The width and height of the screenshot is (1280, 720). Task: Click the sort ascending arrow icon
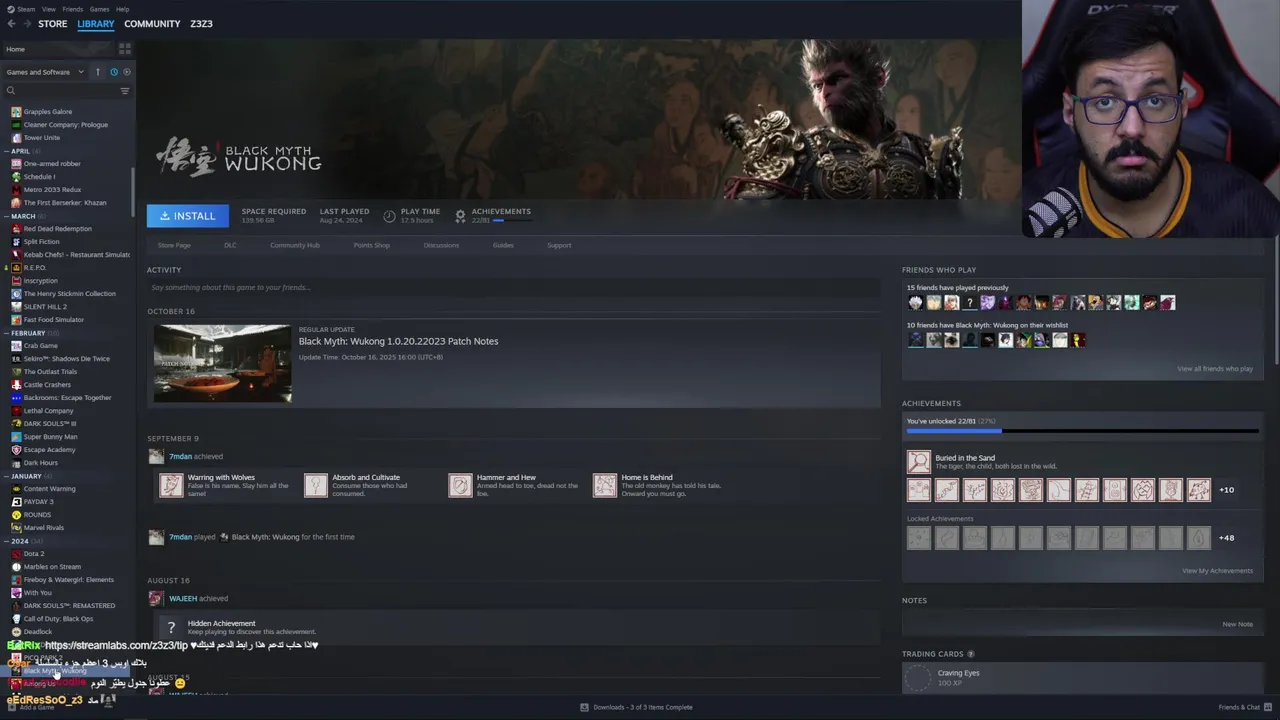(97, 72)
